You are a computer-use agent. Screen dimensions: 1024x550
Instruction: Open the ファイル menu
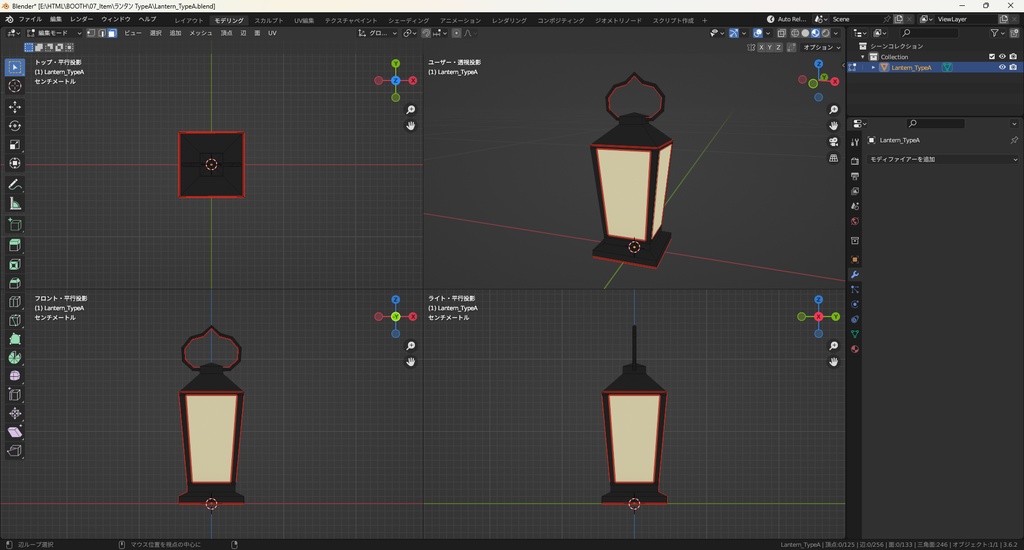click(30, 19)
